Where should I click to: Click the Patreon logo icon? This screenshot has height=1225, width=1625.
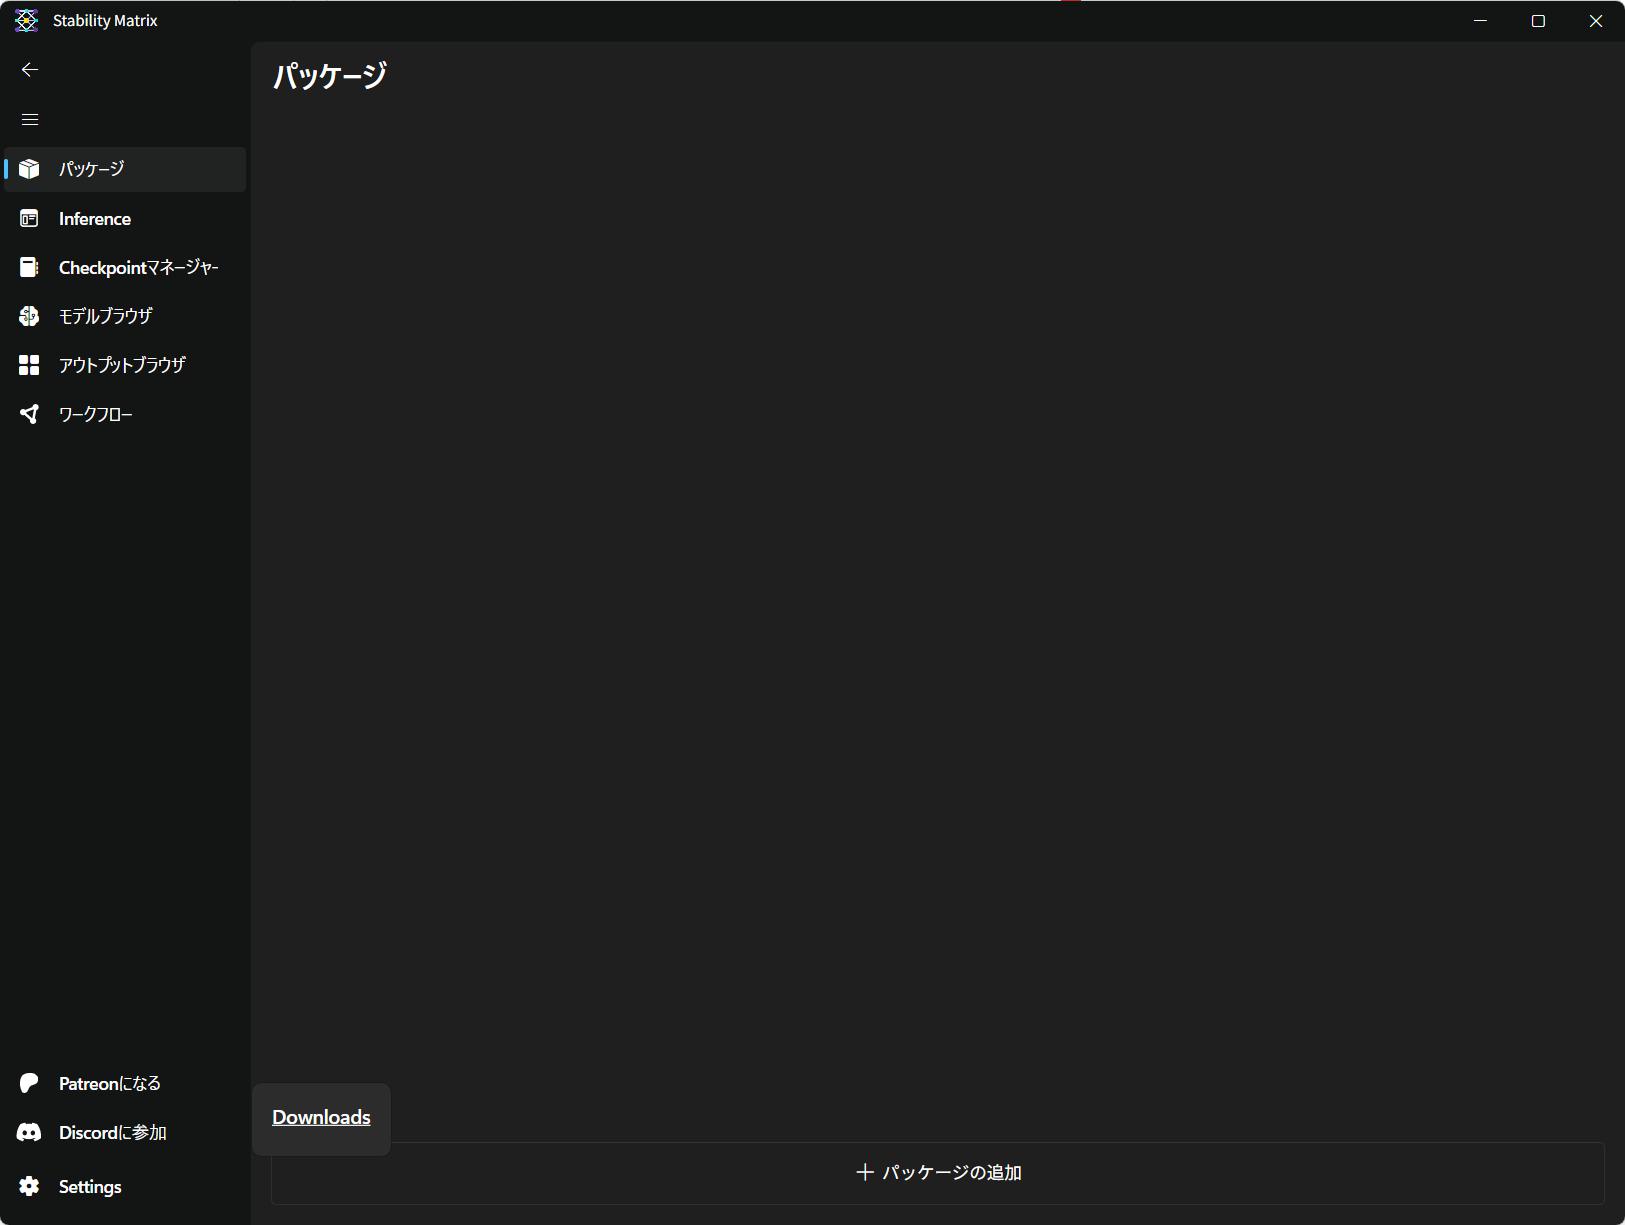coord(29,1083)
